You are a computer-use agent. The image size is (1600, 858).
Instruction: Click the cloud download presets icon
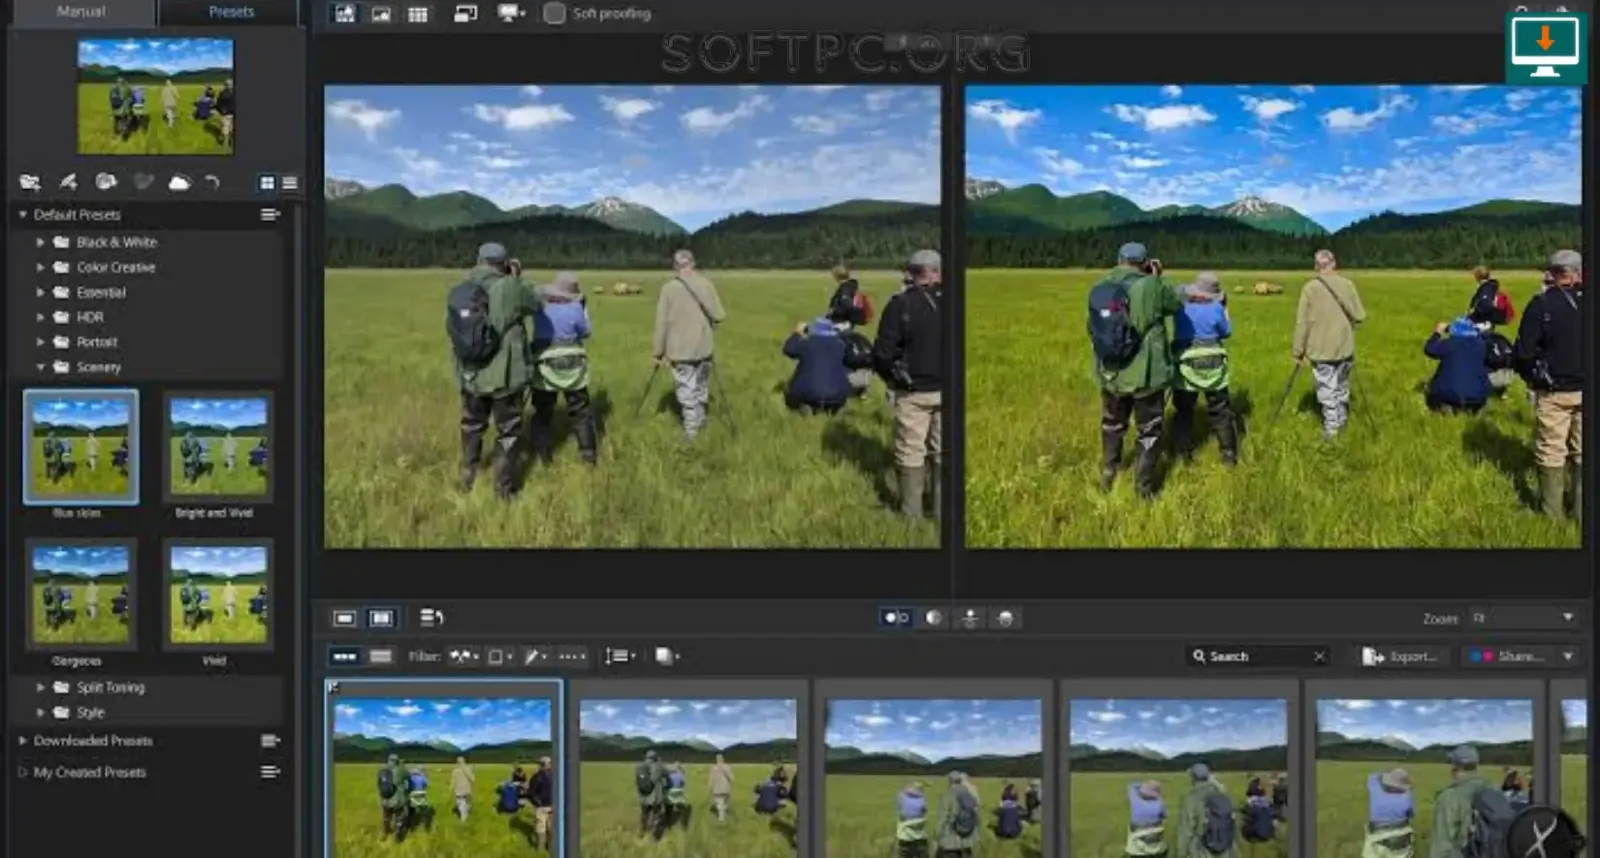pos(179,182)
